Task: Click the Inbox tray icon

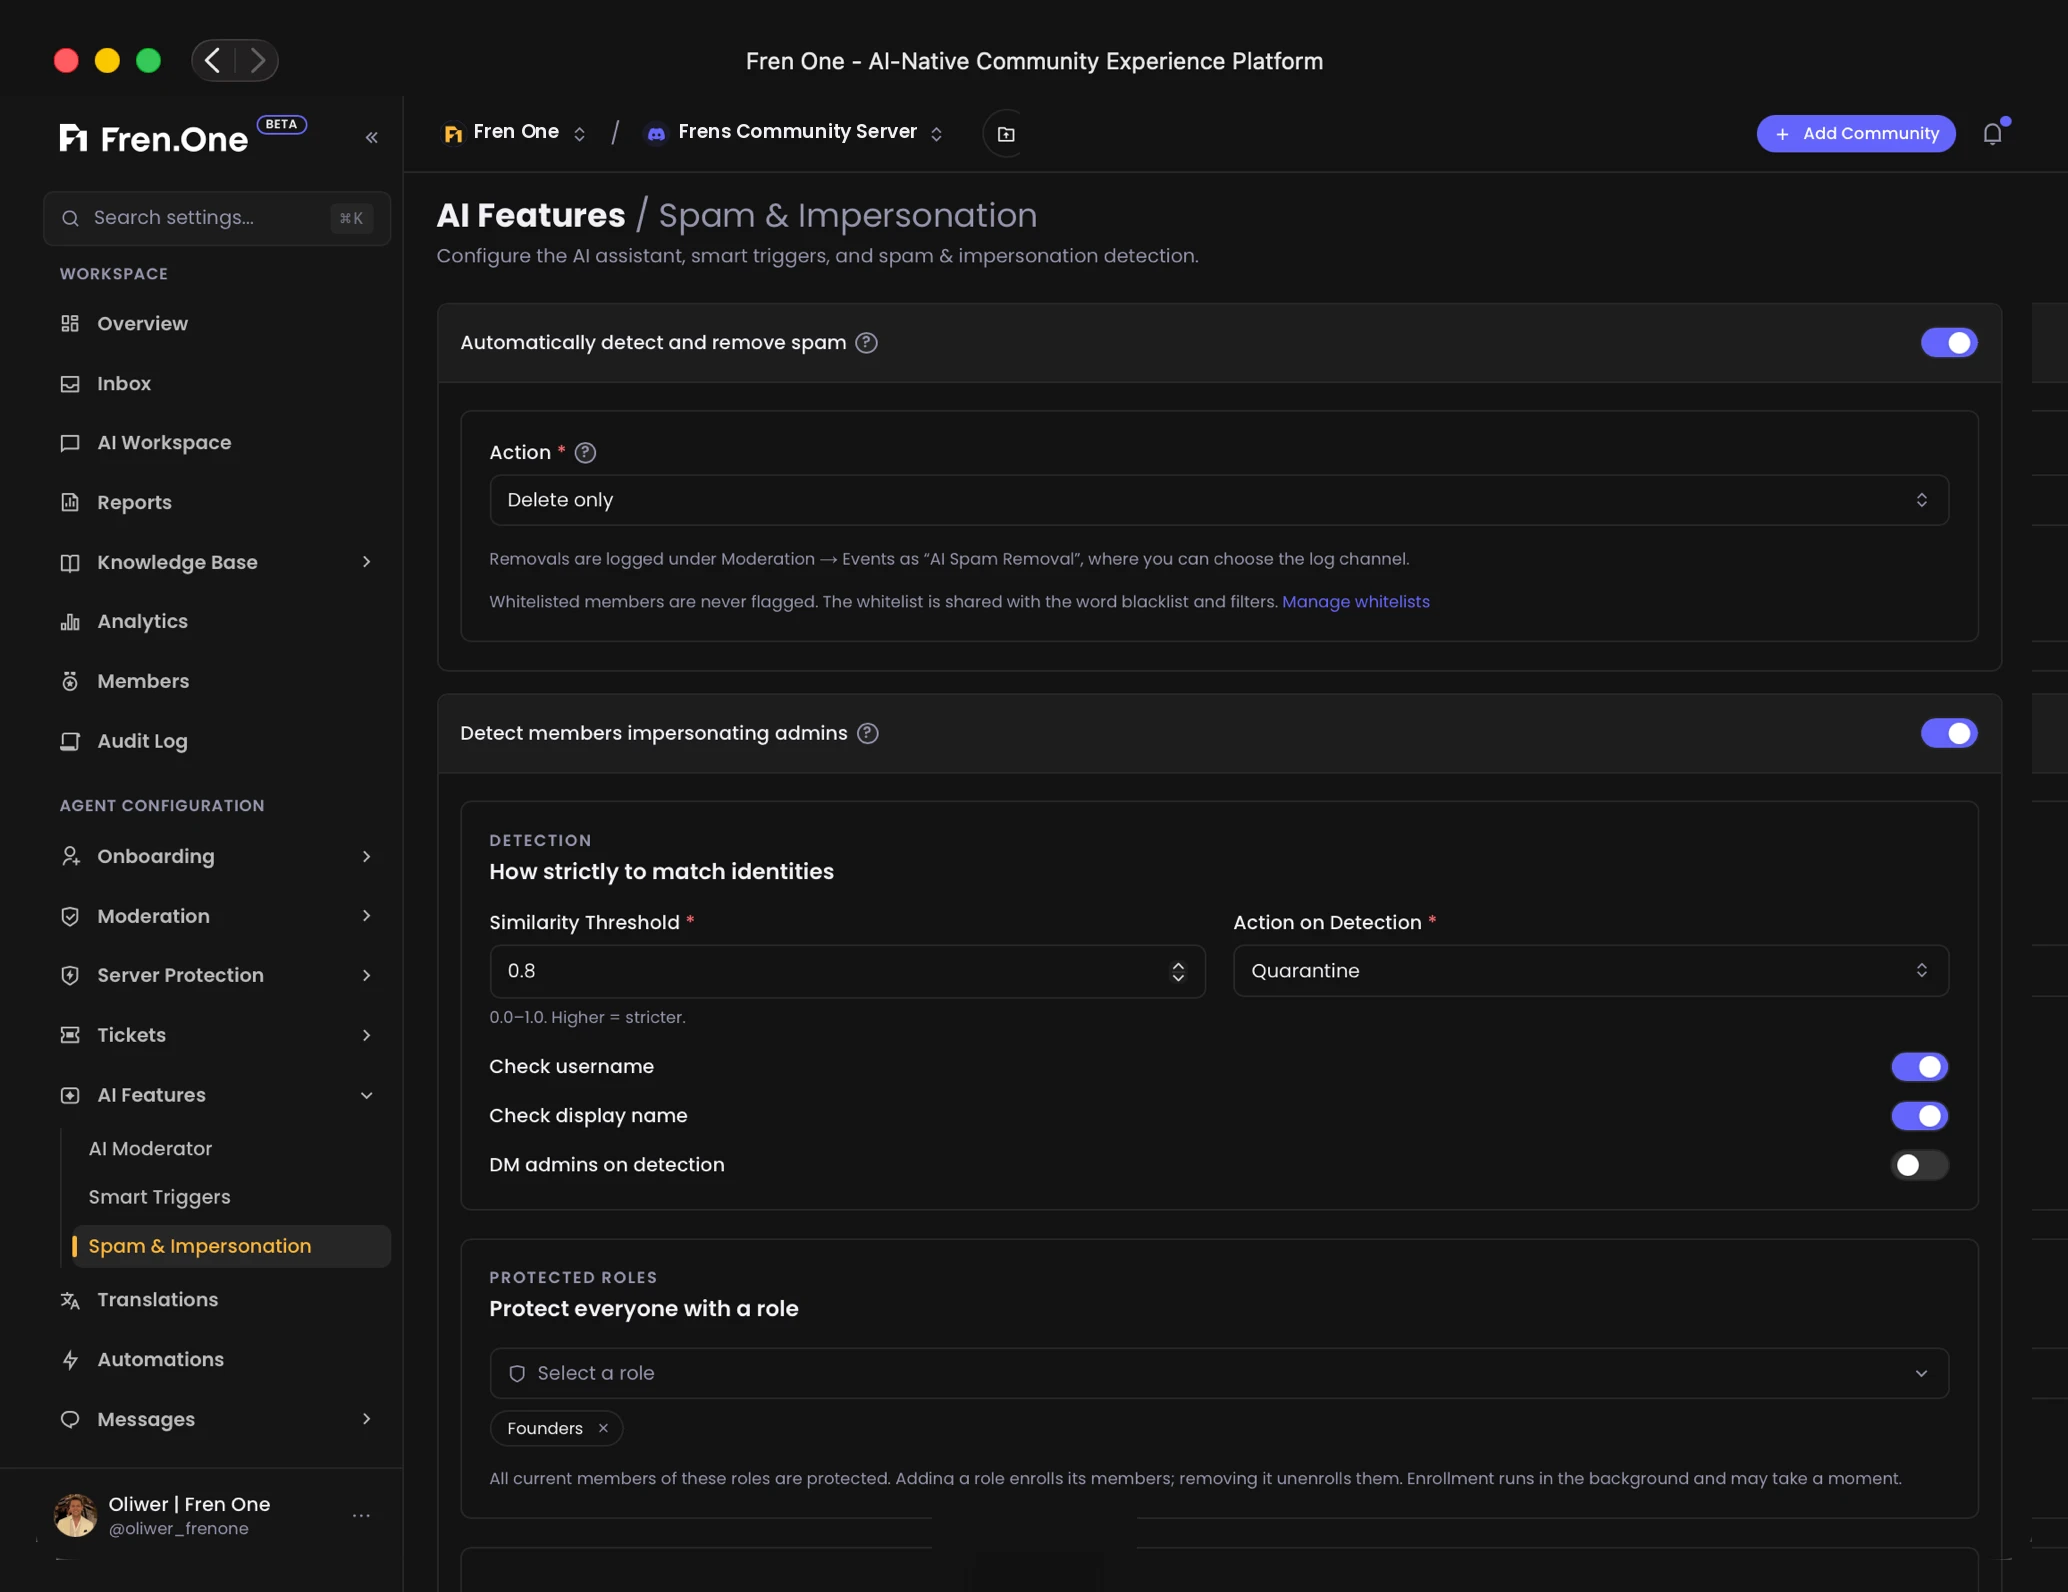Action: pyautogui.click(x=70, y=383)
